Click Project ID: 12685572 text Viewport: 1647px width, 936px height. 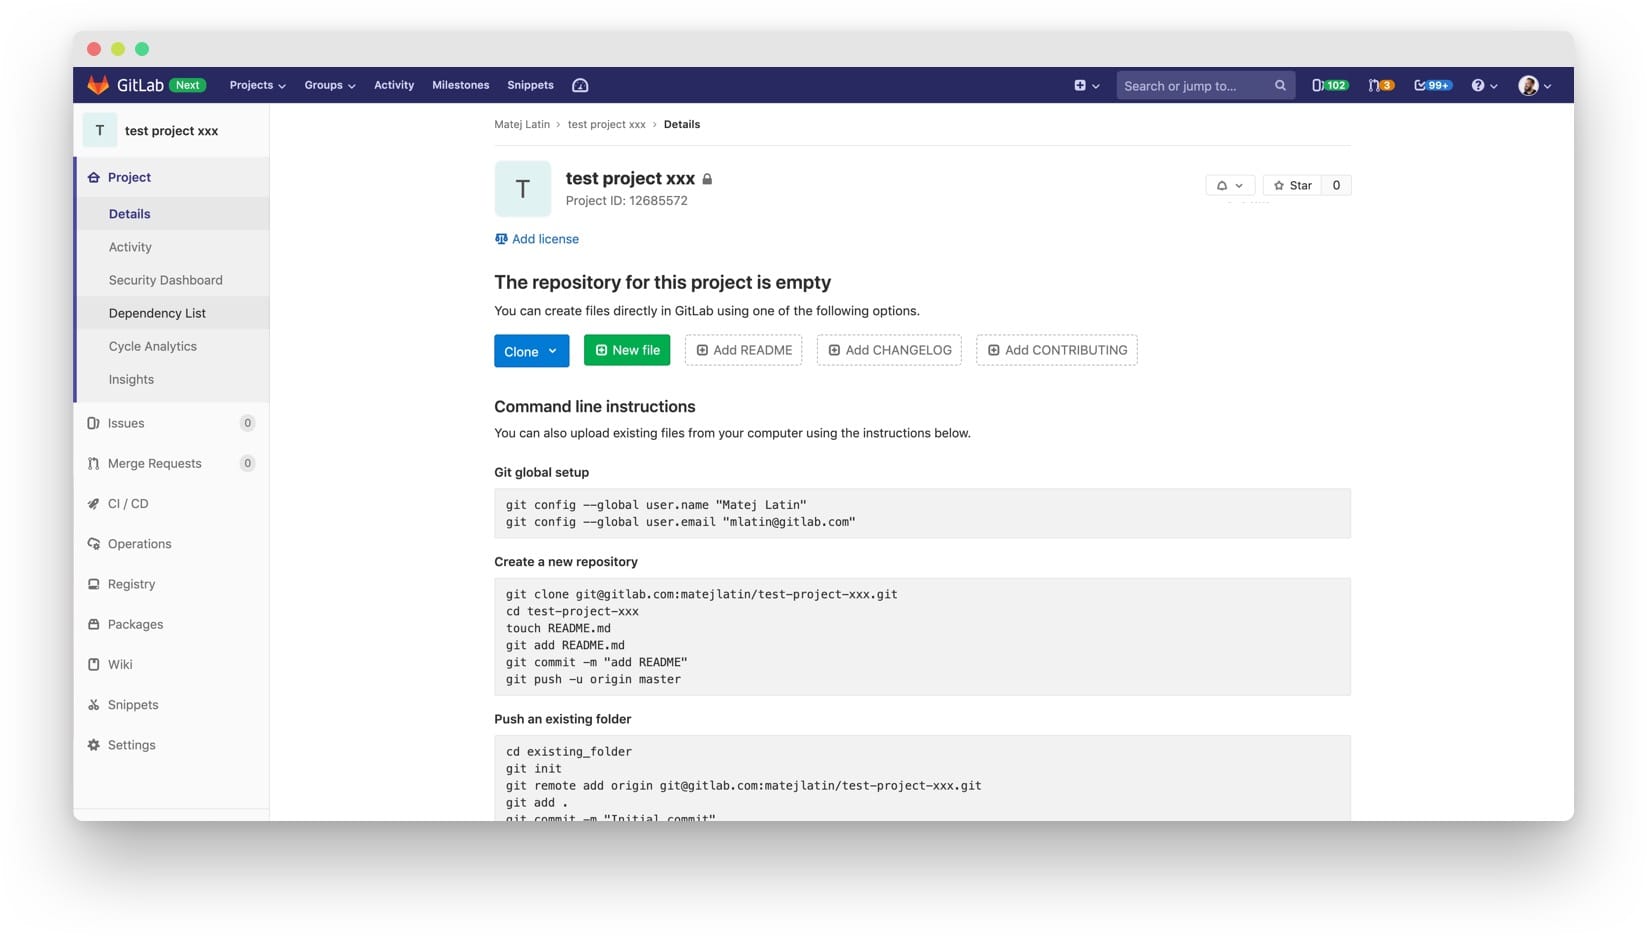click(x=627, y=201)
